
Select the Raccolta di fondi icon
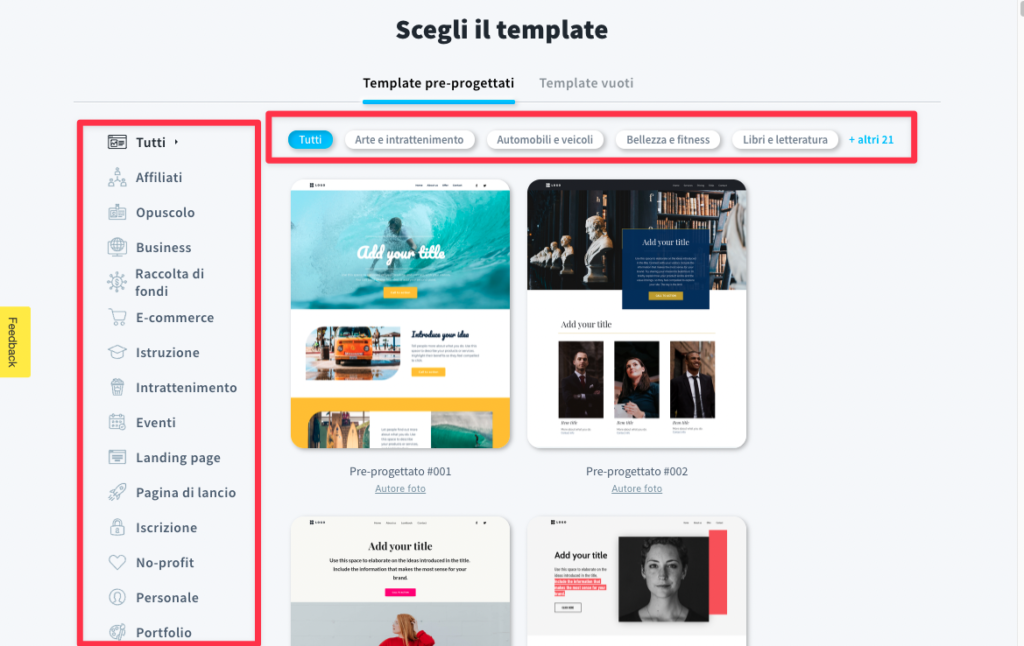click(x=117, y=282)
